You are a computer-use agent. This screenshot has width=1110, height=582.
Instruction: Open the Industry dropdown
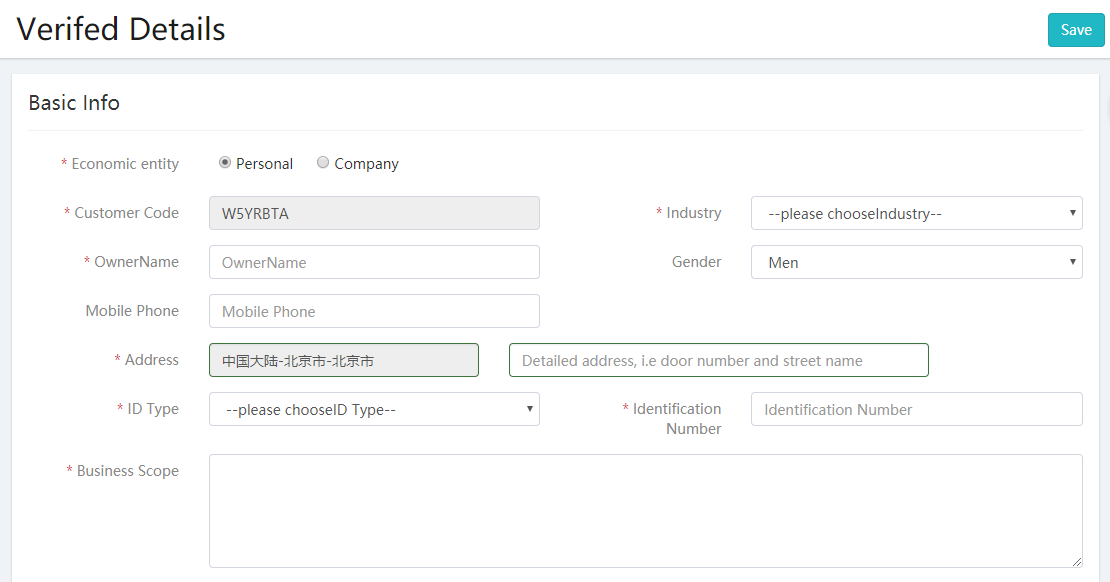(916, 213)
